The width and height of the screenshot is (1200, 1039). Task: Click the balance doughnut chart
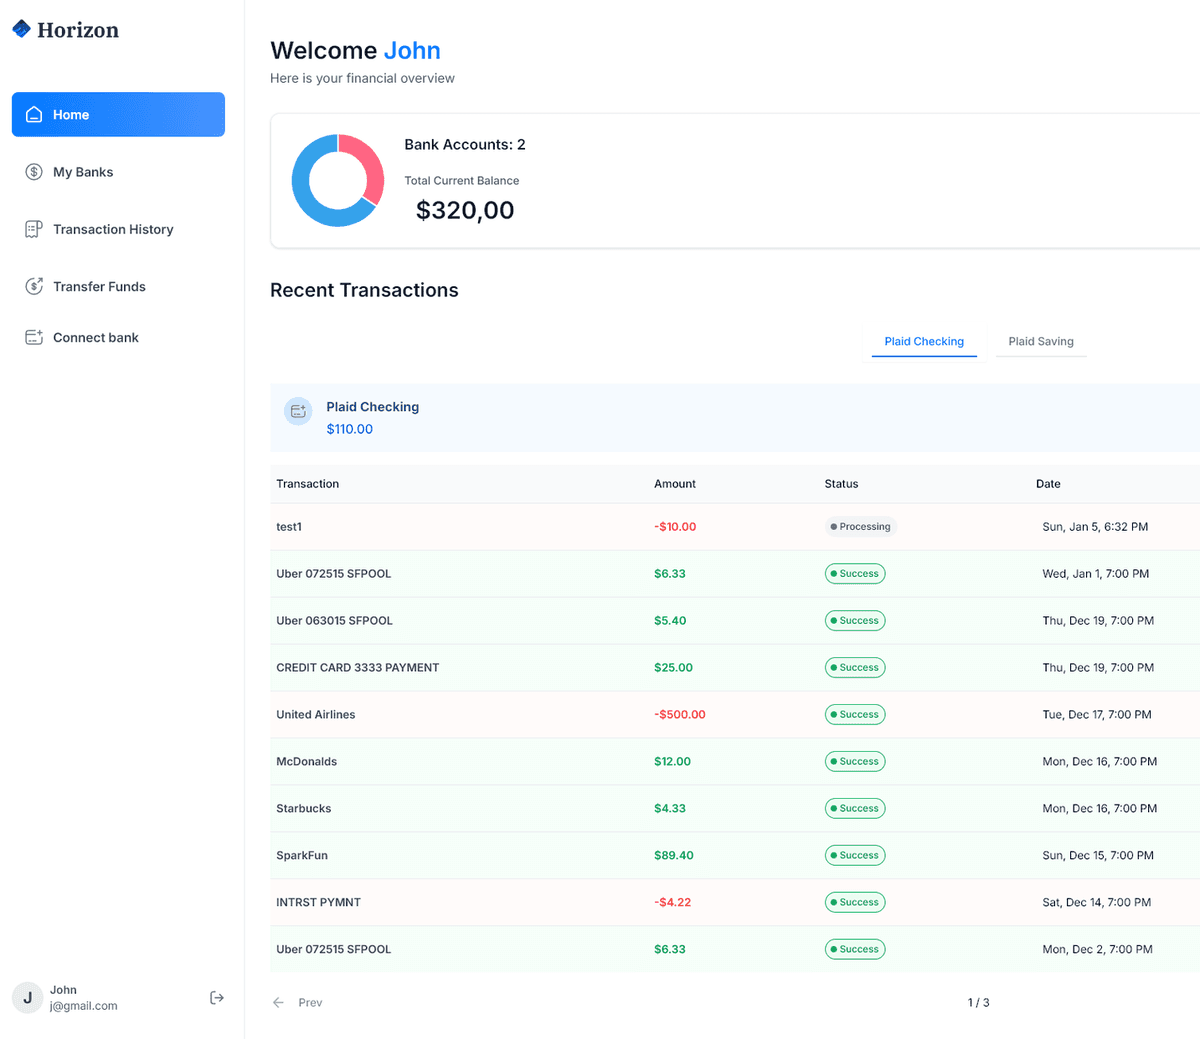tap(338, 180)
